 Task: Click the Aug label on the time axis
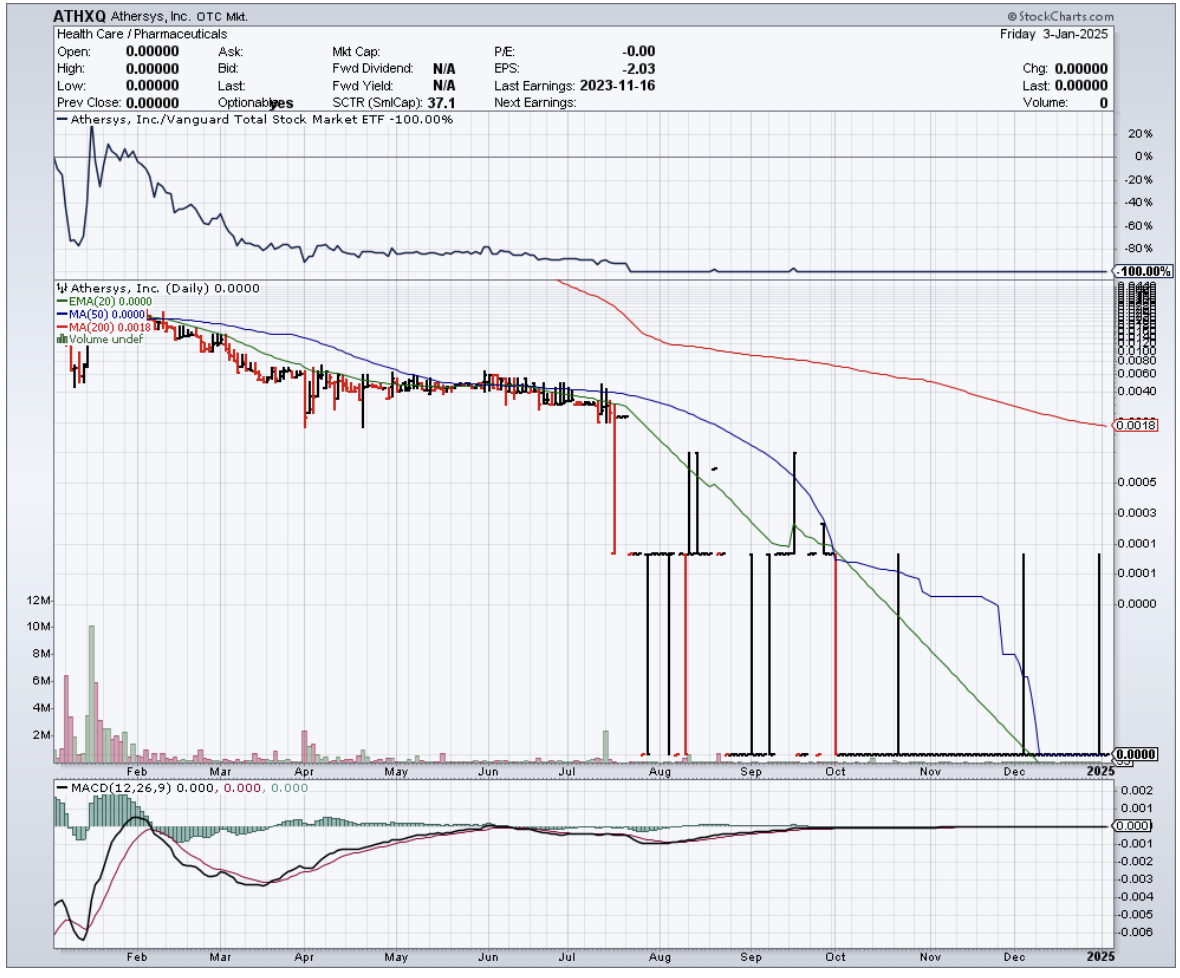658,772
